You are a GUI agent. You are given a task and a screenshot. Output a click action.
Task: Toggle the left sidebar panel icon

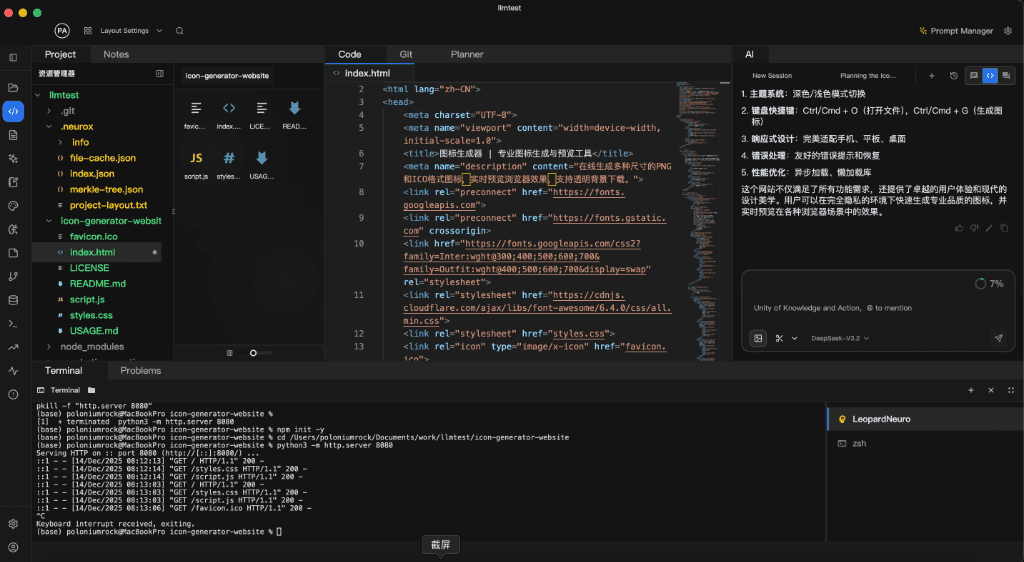pos(13,57)
